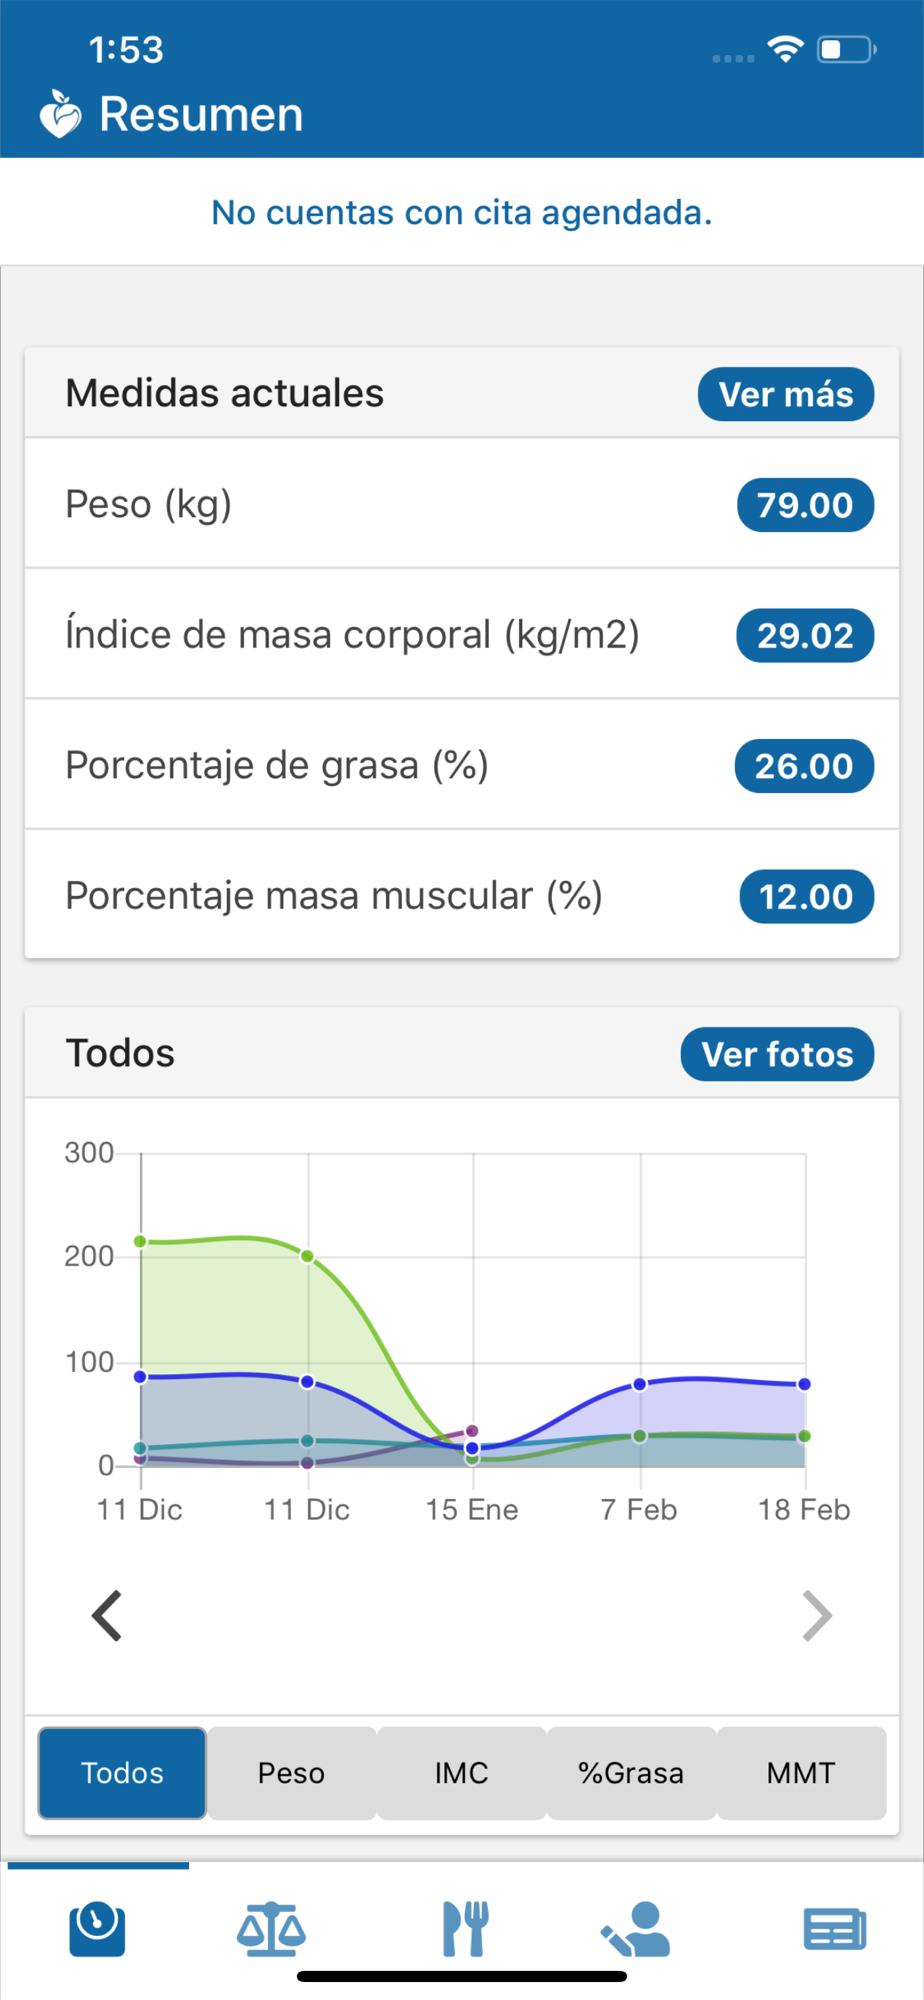Open the weight scale summary tab icon

(x=97, y=1929)
